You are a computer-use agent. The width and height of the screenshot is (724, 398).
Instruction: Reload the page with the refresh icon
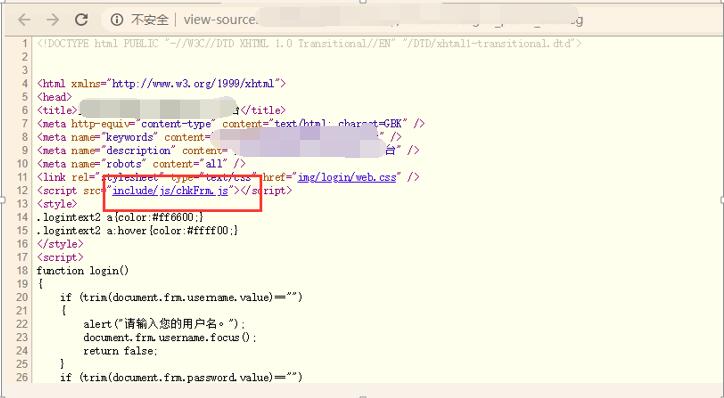tap(82, 19)
